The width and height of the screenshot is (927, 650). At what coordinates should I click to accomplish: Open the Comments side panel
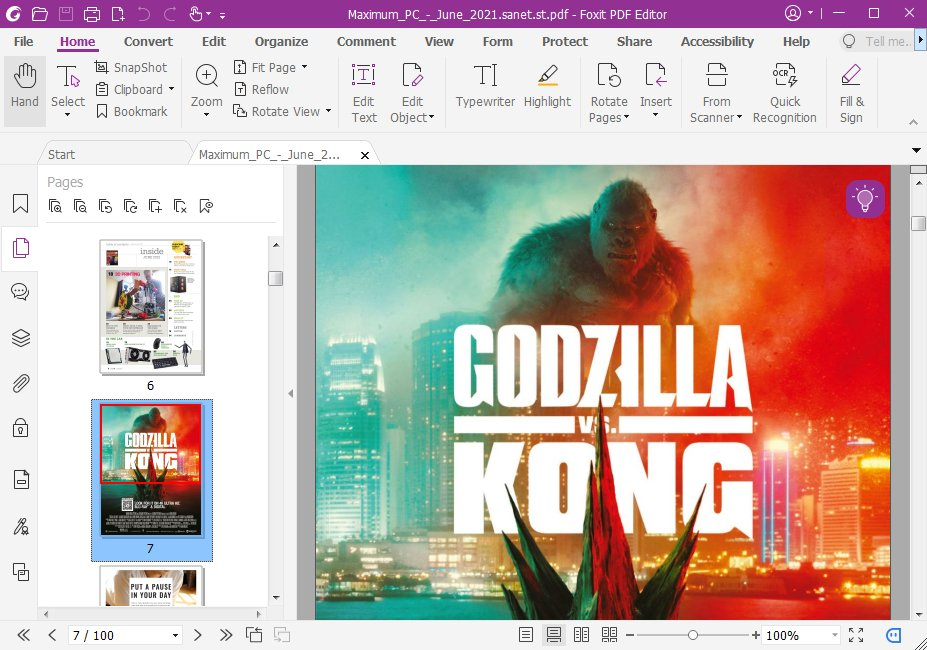point(20,292)
